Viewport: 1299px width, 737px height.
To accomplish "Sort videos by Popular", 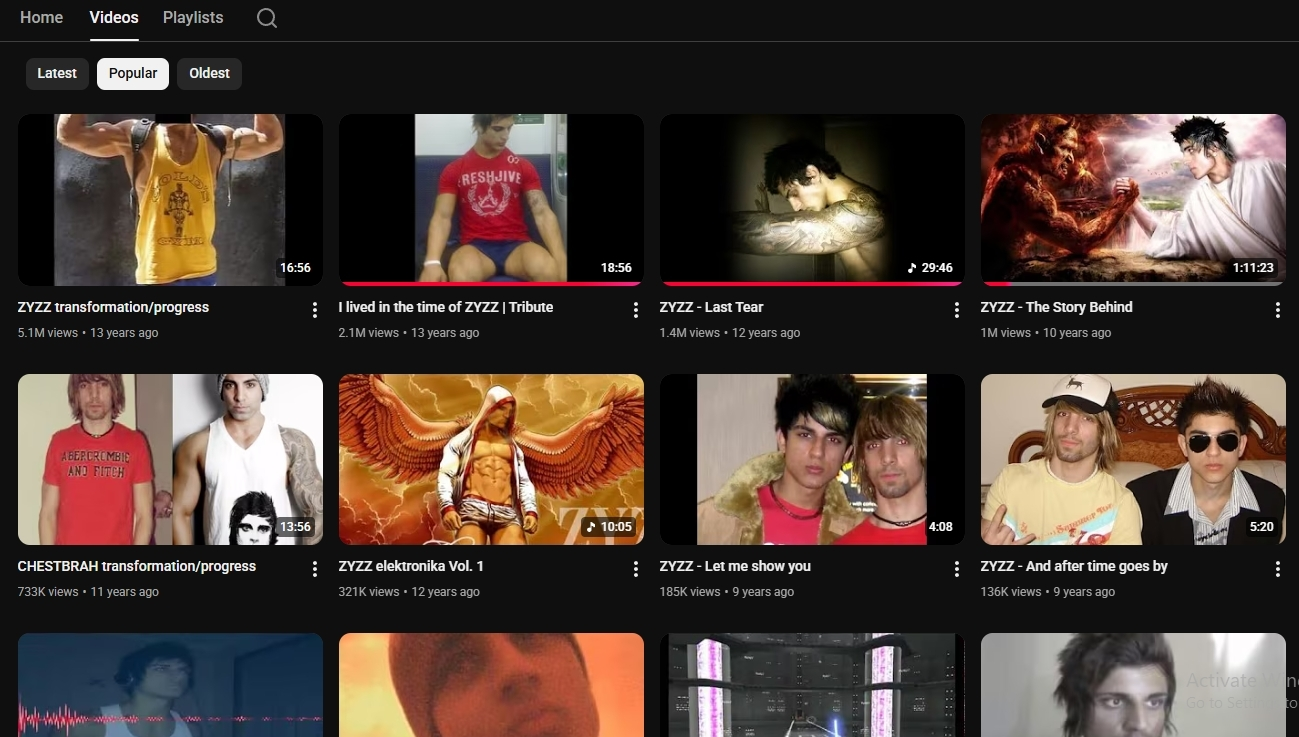I will click(133, 73).
